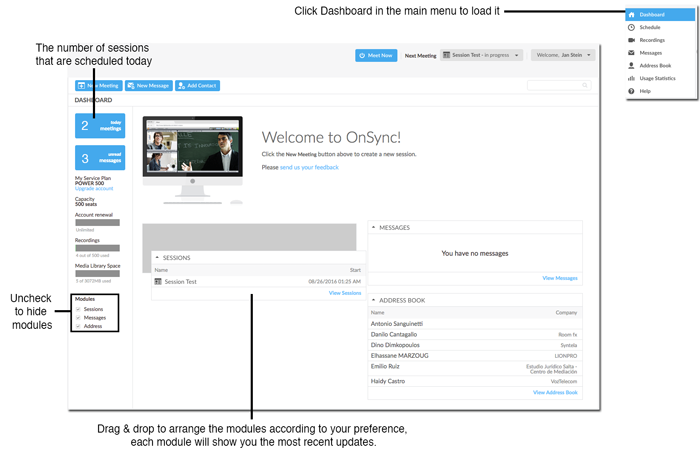Click the Help question mark icon
700x460 pixels.
coord(631,91)
